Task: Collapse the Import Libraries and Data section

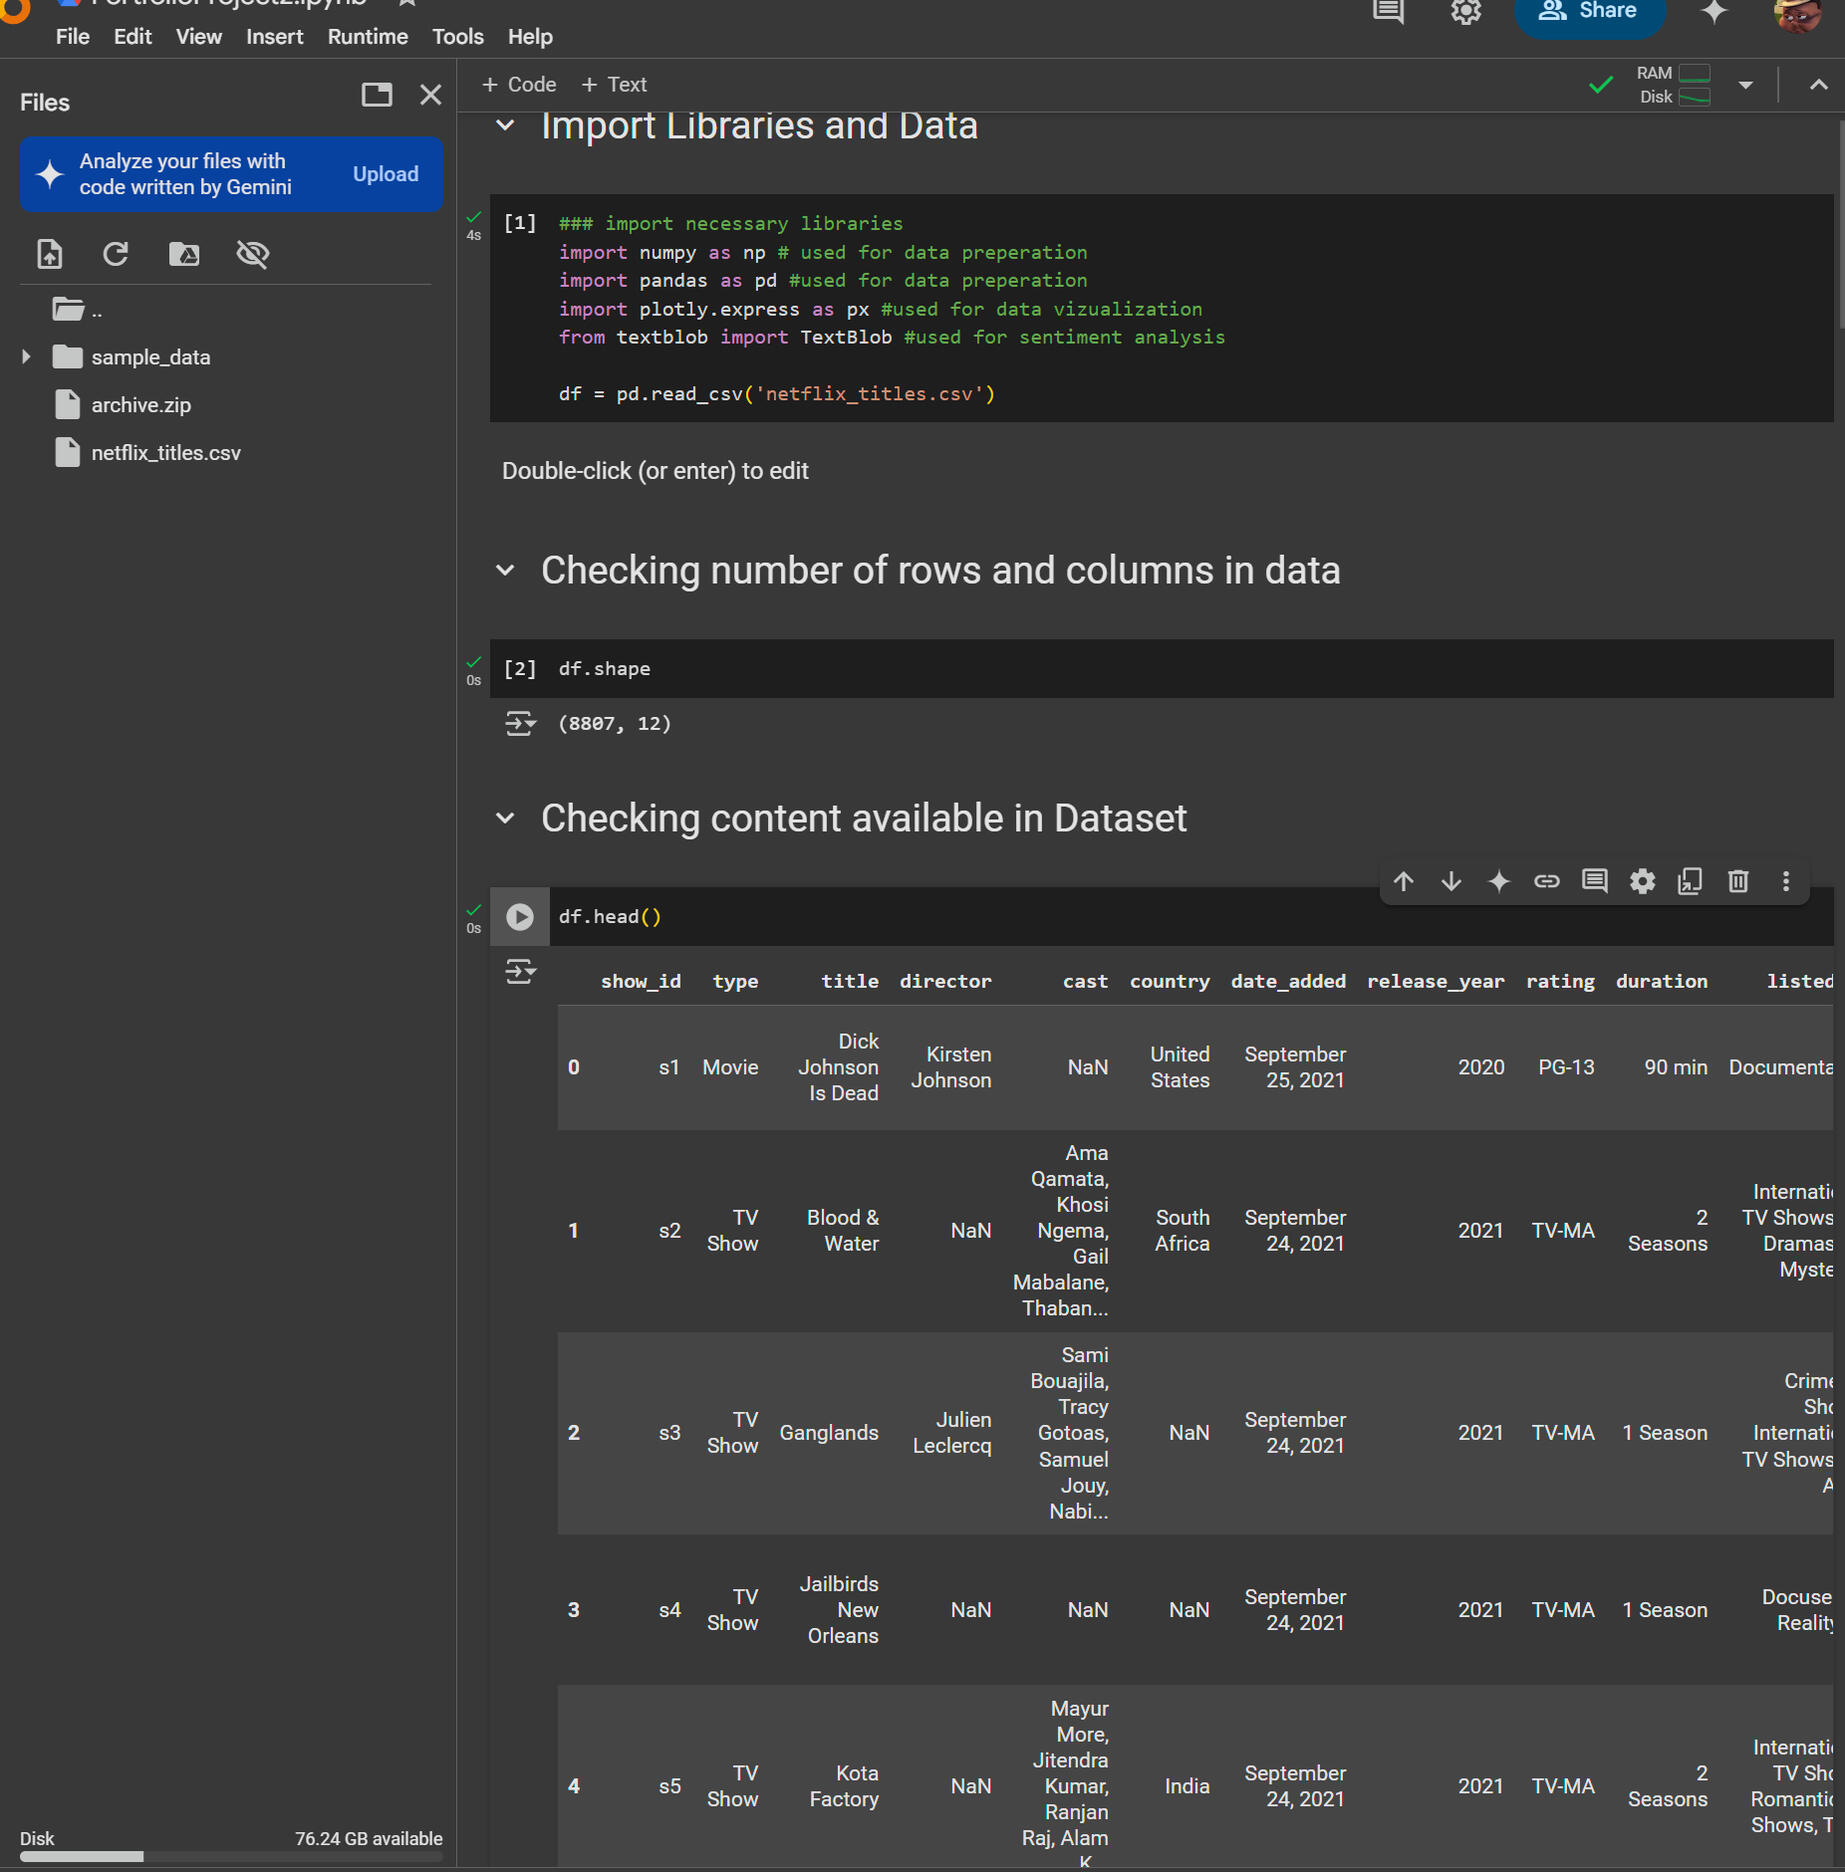Action: pyautogui.click(x=506, y=126)
